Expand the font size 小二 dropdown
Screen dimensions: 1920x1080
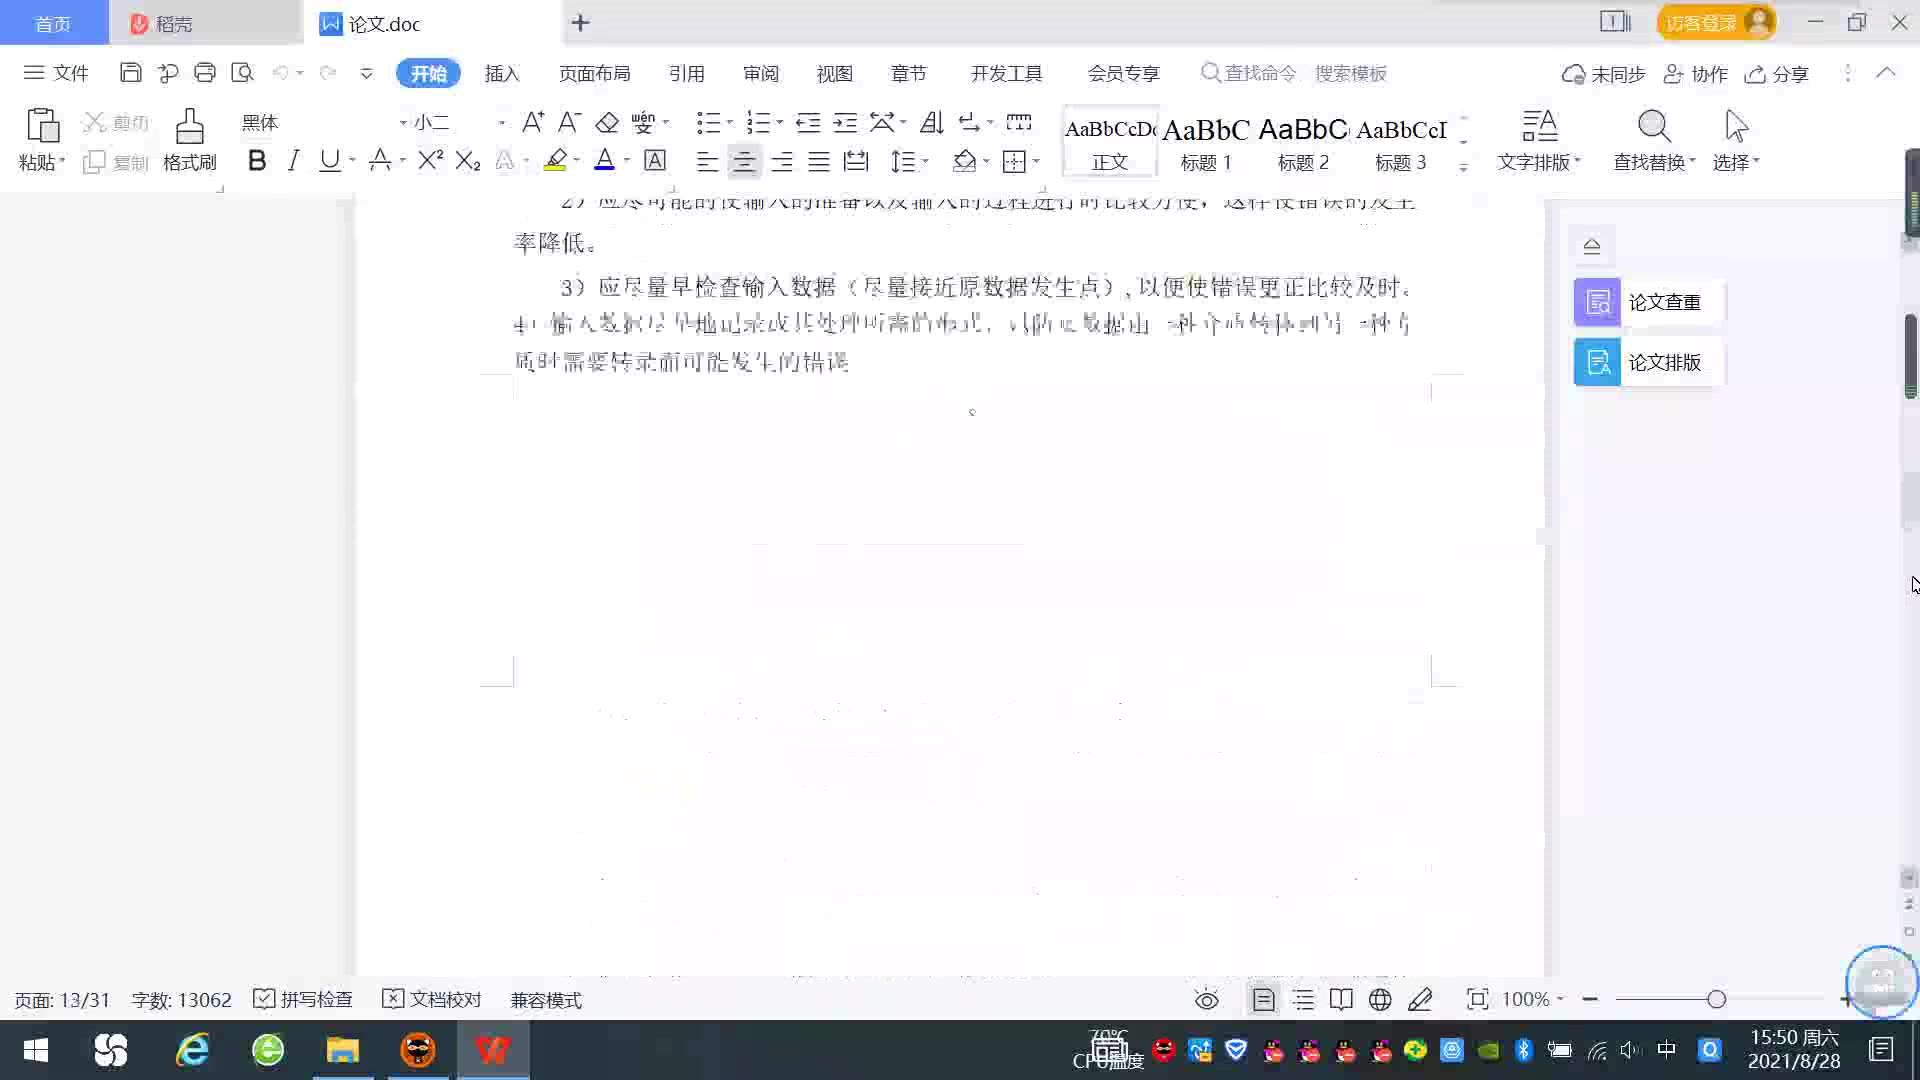501,123
